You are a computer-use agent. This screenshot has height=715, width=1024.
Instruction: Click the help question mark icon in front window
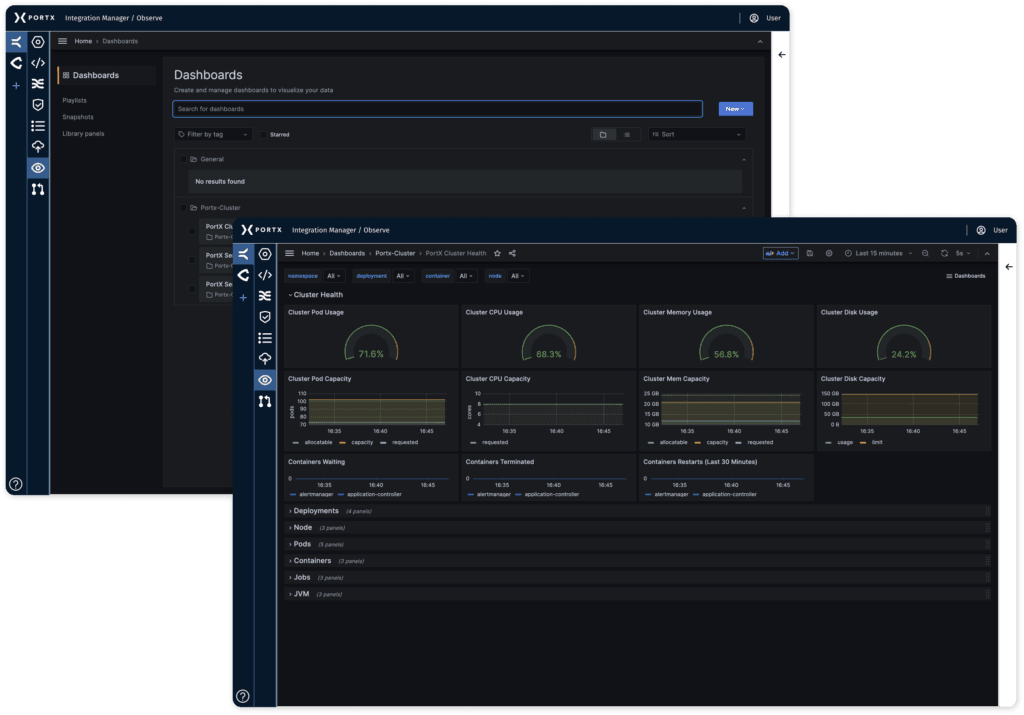[x=242, y=696]
